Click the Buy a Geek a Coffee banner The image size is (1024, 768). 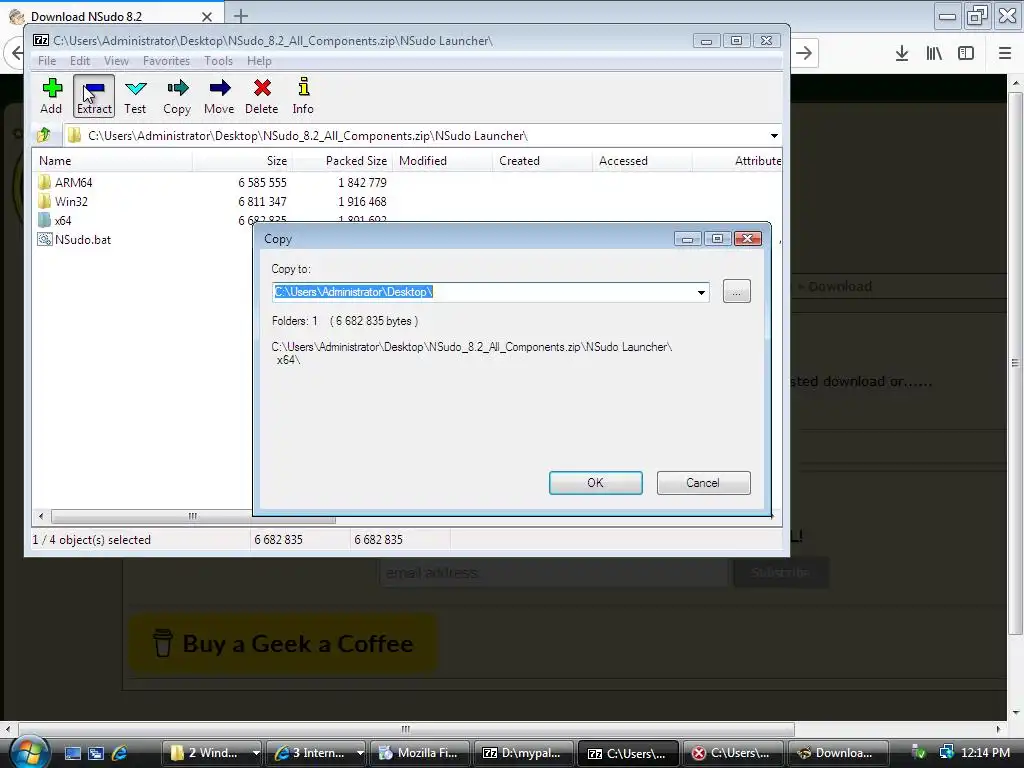coord(283,644)
